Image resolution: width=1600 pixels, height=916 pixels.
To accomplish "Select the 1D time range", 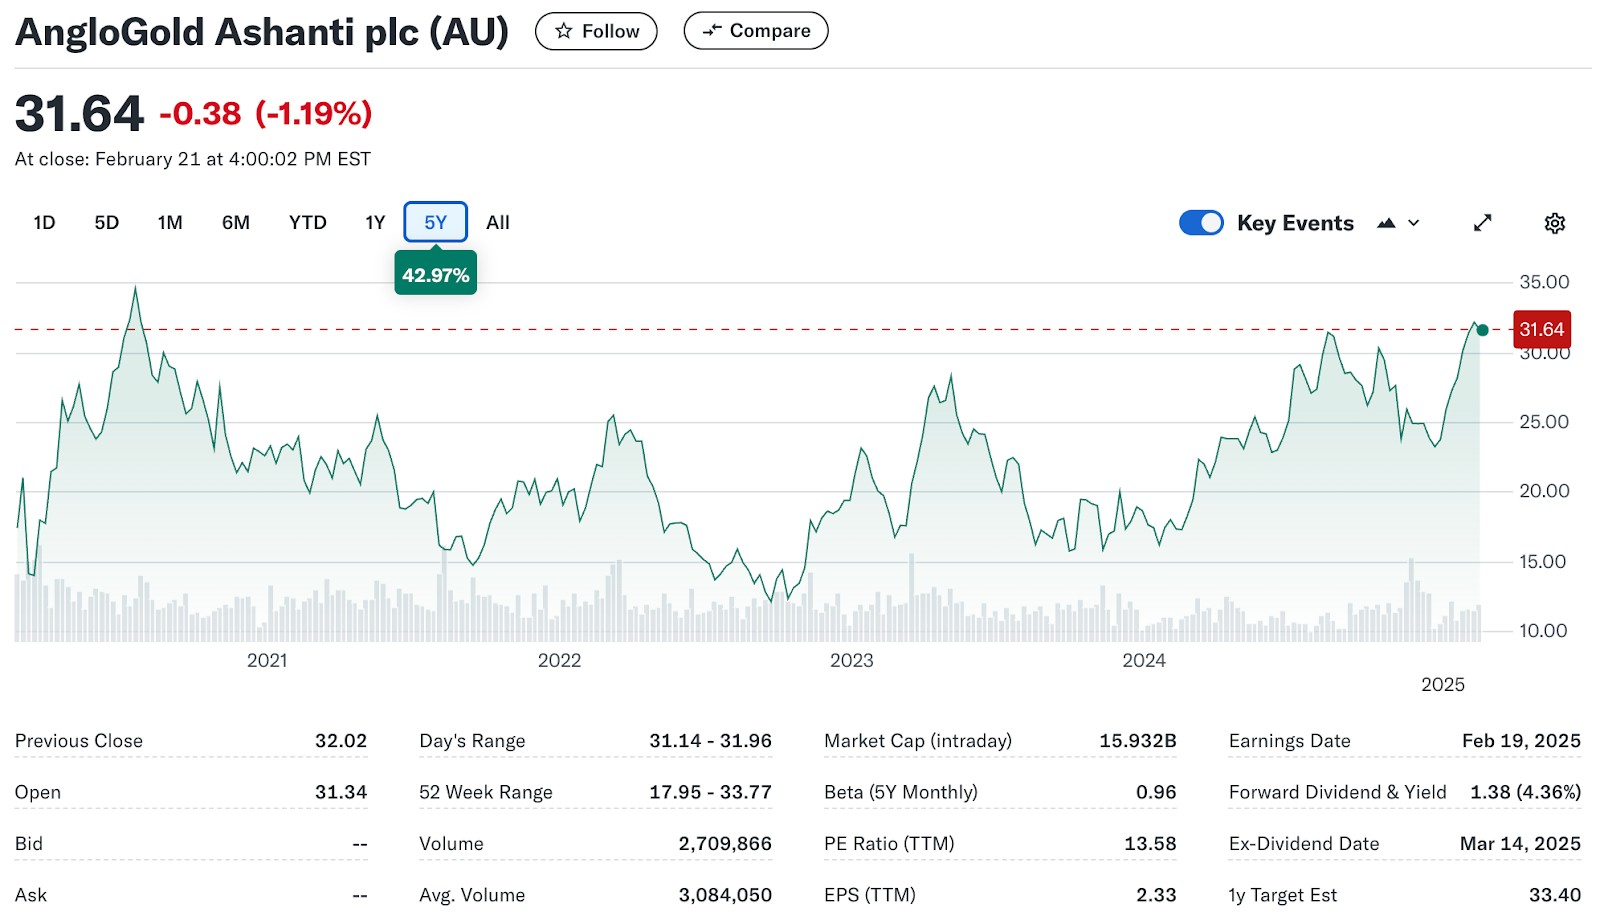I will 44,222.
